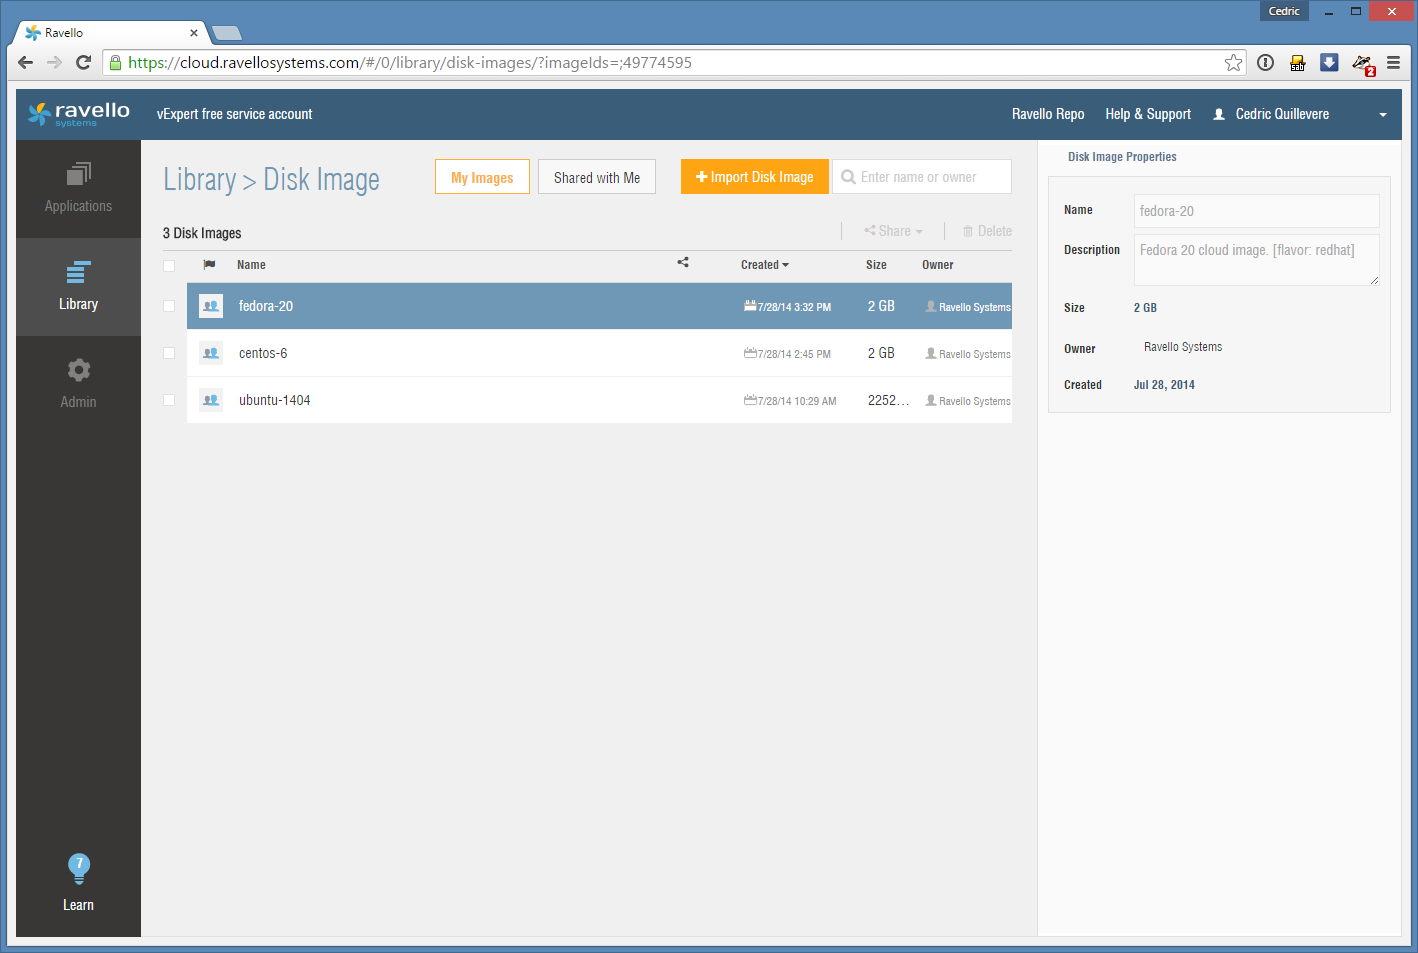1418x953 pixels.
Task: Switch to the Shared with Me tab
Action: (596, 177)
